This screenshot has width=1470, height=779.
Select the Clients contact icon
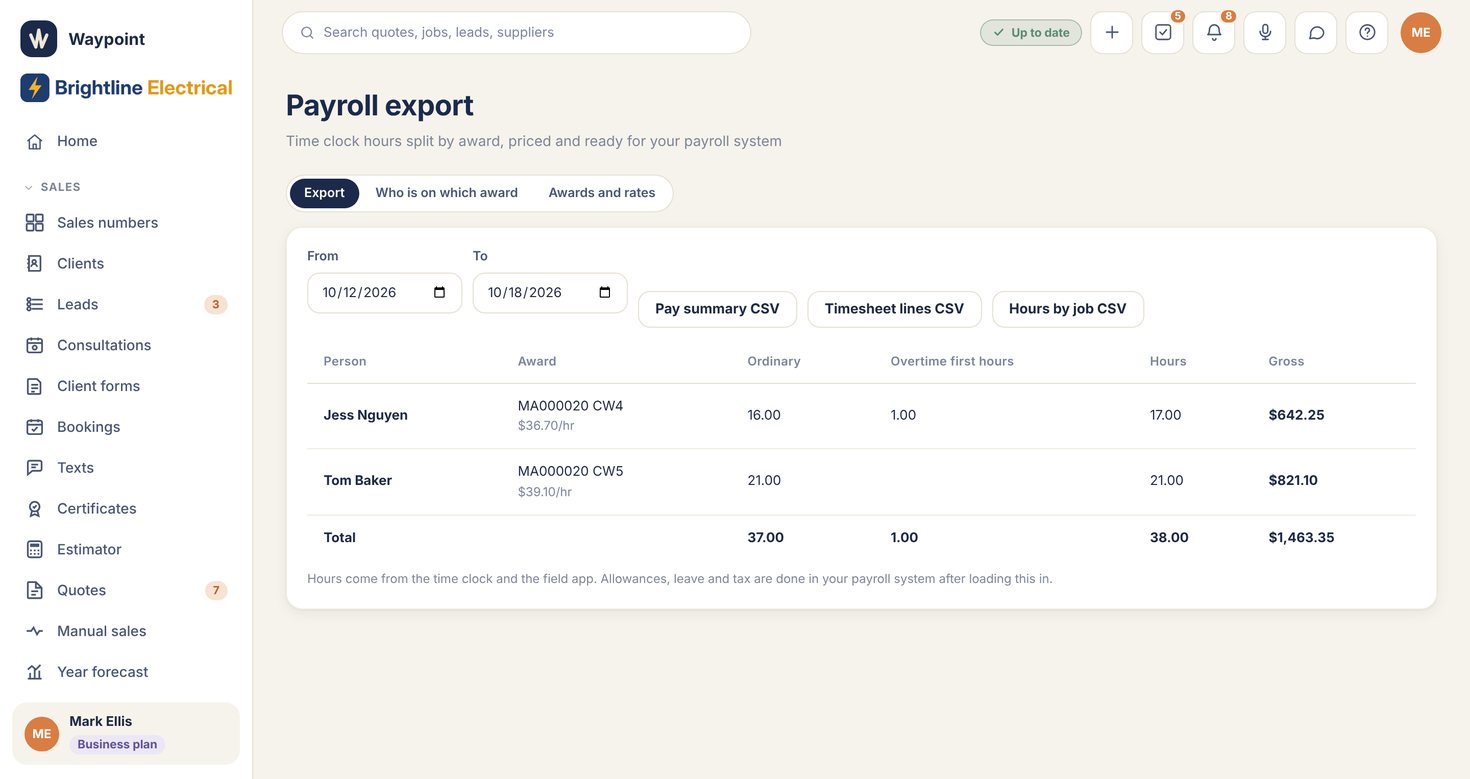[x=35, y=263]
